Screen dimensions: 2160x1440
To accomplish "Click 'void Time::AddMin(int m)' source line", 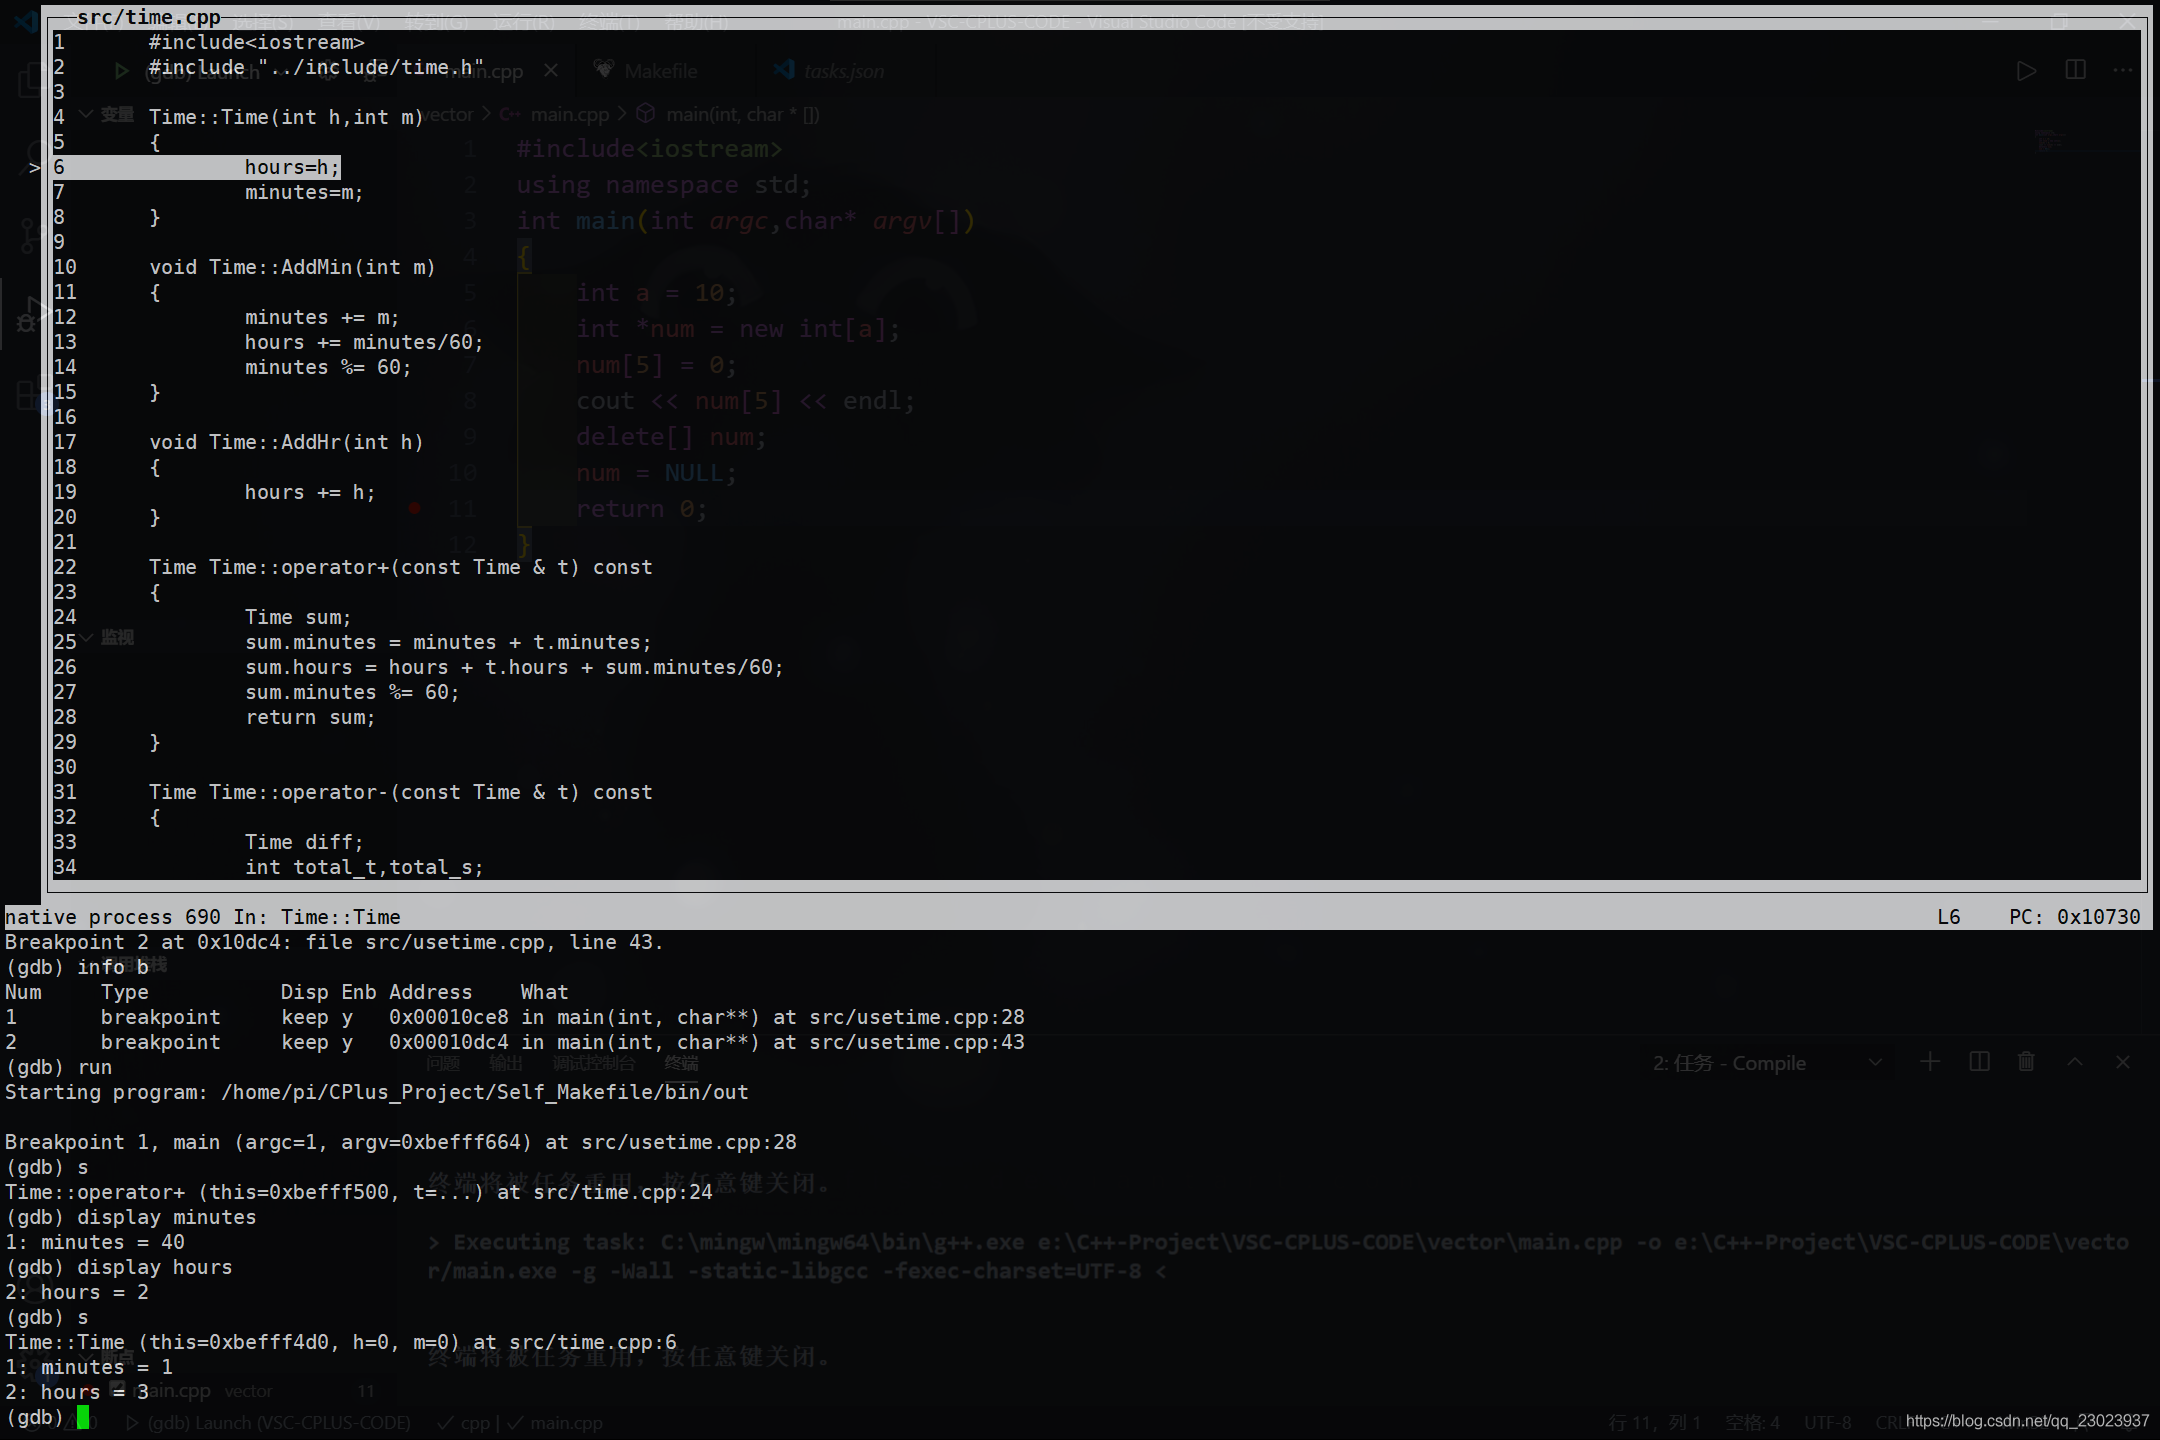I will [292, 267].
